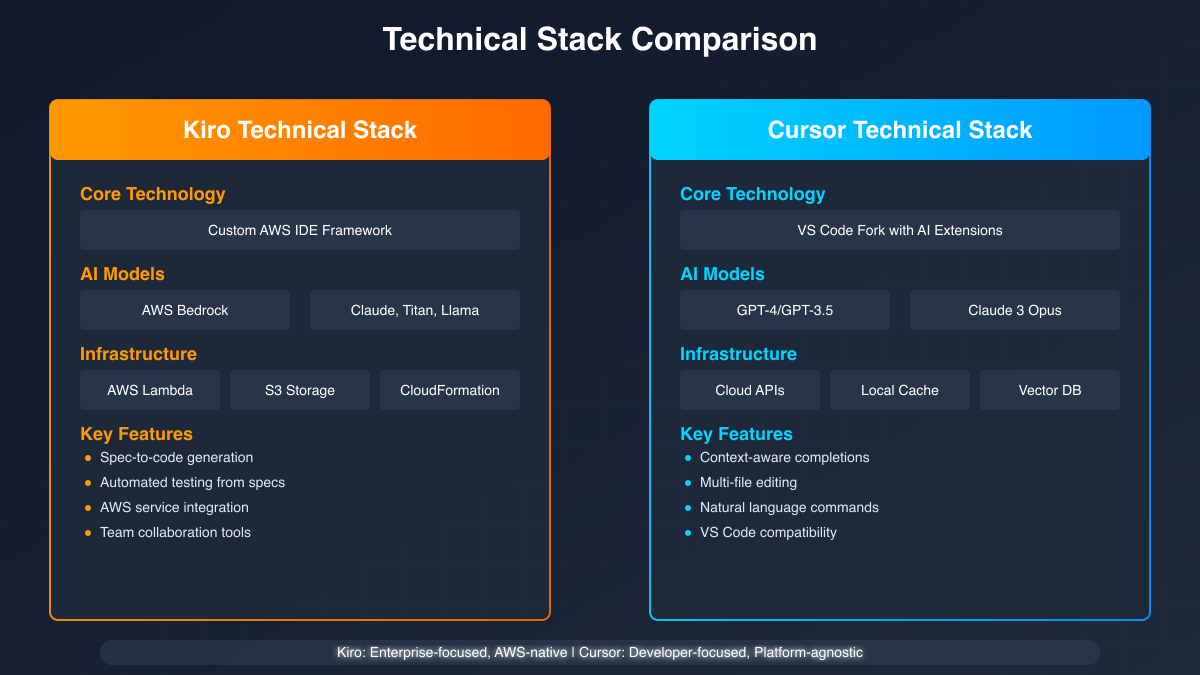Choose the Cloud APIs box
The width and height of the screenshot is (1200, 675).
click(750, 390)
